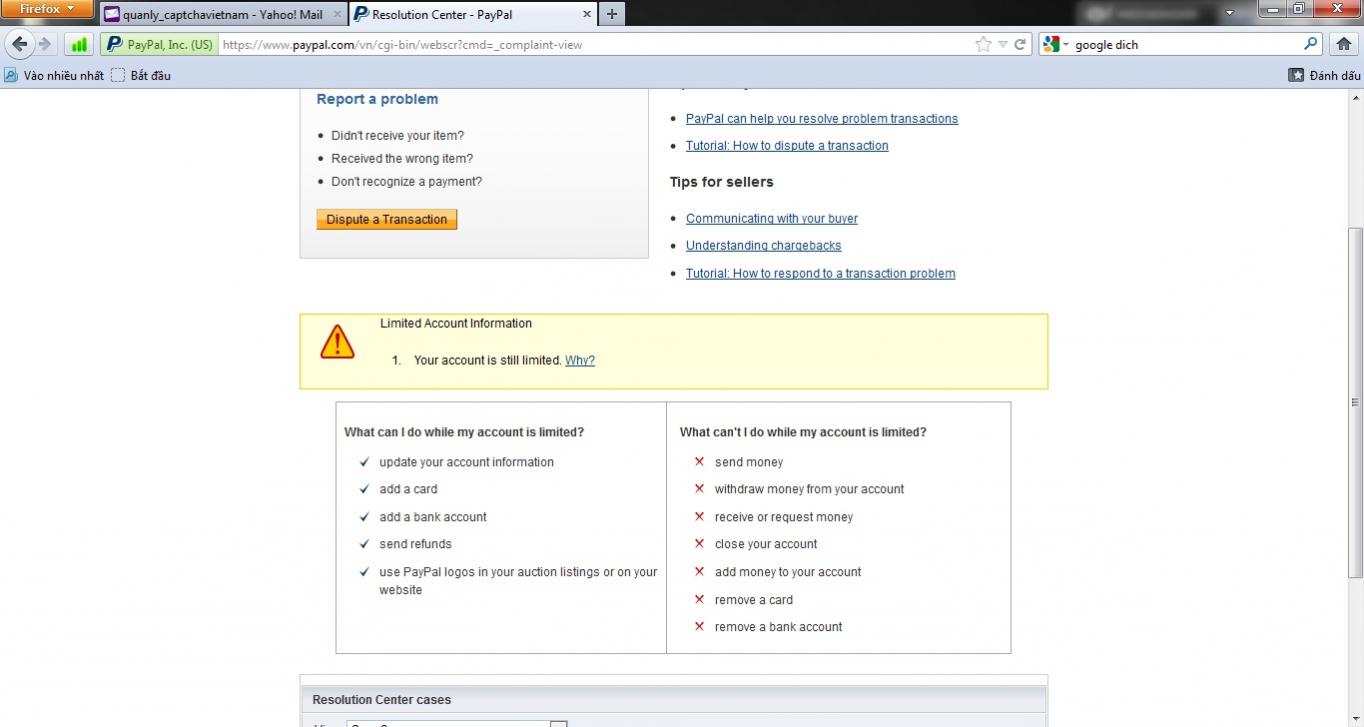Click the 'send money' list item

tap(749, 463)
